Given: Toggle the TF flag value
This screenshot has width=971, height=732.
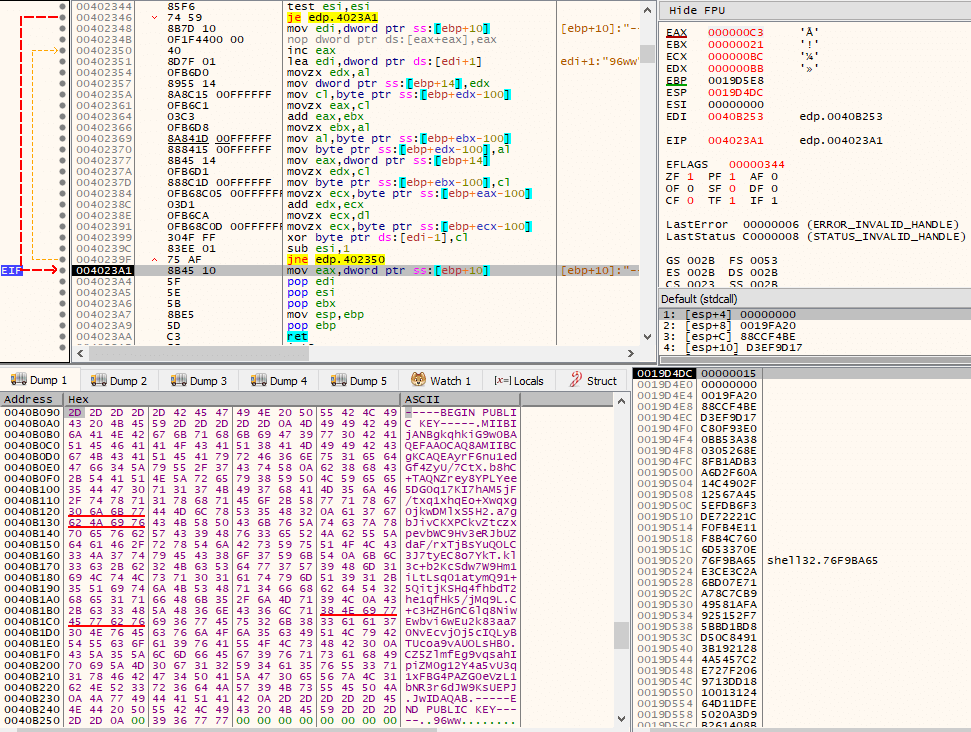Looking at the screenshot, I should point(732,201).
